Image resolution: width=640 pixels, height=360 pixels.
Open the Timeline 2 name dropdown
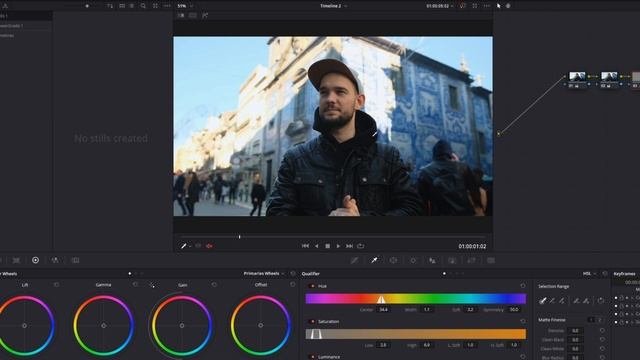click(333, 6)
